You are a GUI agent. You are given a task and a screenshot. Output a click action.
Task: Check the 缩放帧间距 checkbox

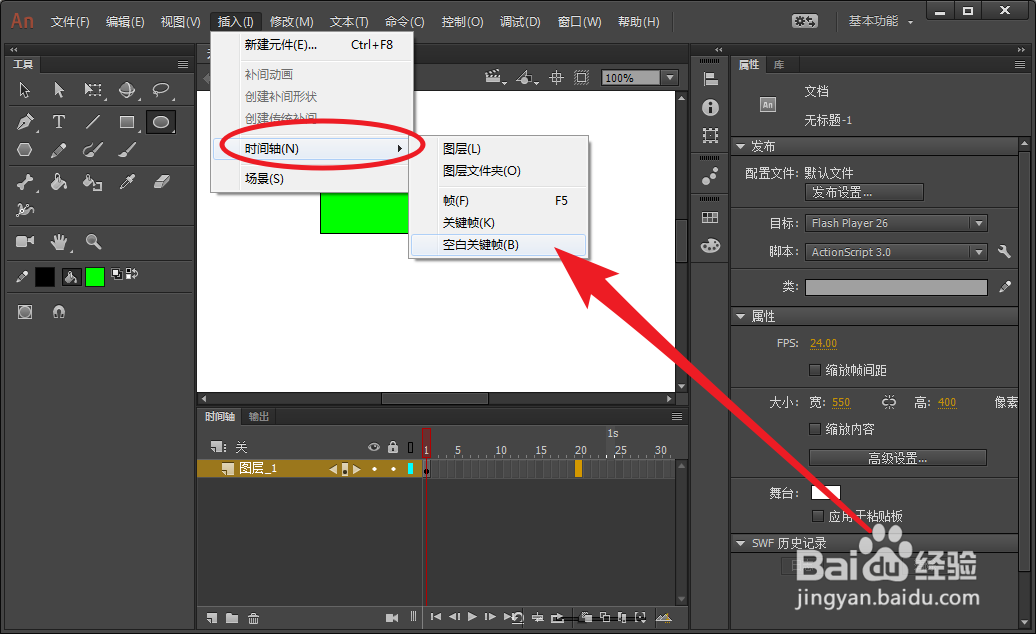pyautogui.click(x=816, y=369)
